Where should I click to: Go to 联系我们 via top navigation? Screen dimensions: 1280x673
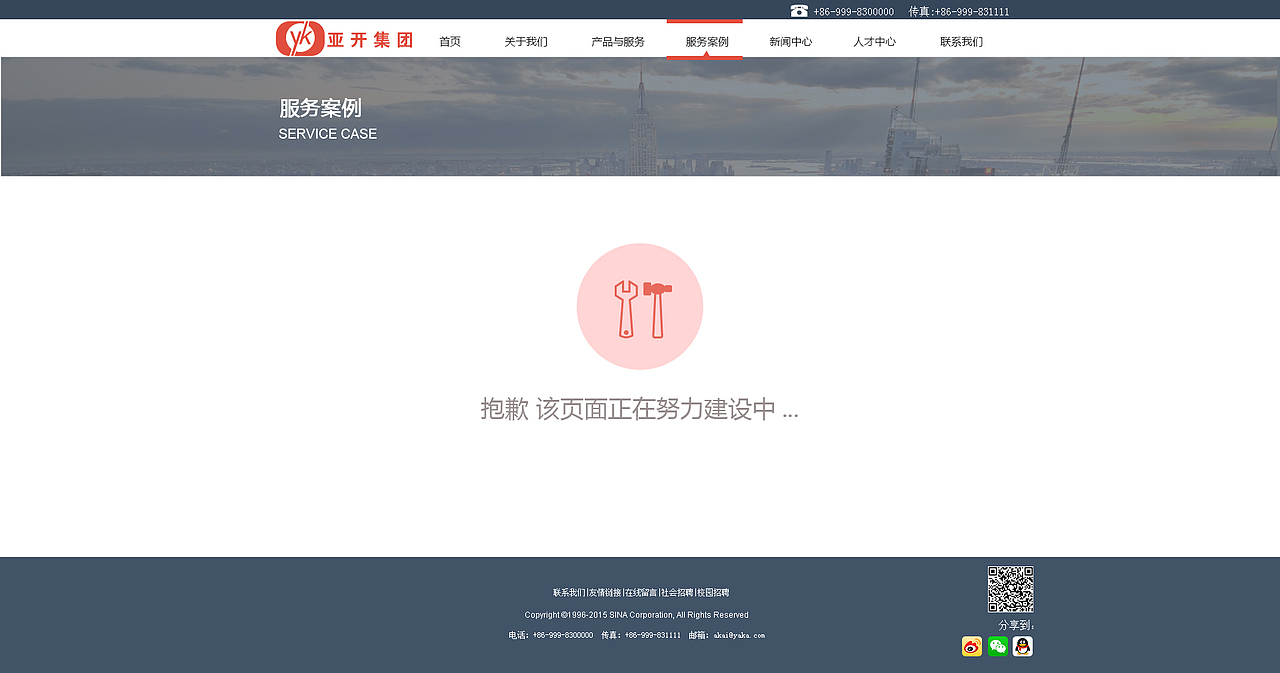pyautogui.click(x=960, y=41)
